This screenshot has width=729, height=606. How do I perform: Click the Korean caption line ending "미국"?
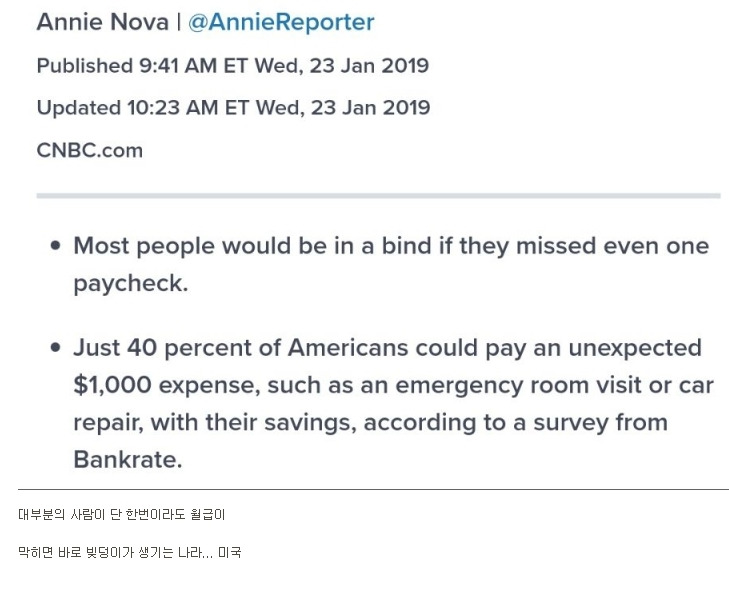pyautogui.click(x=130, y=551)
